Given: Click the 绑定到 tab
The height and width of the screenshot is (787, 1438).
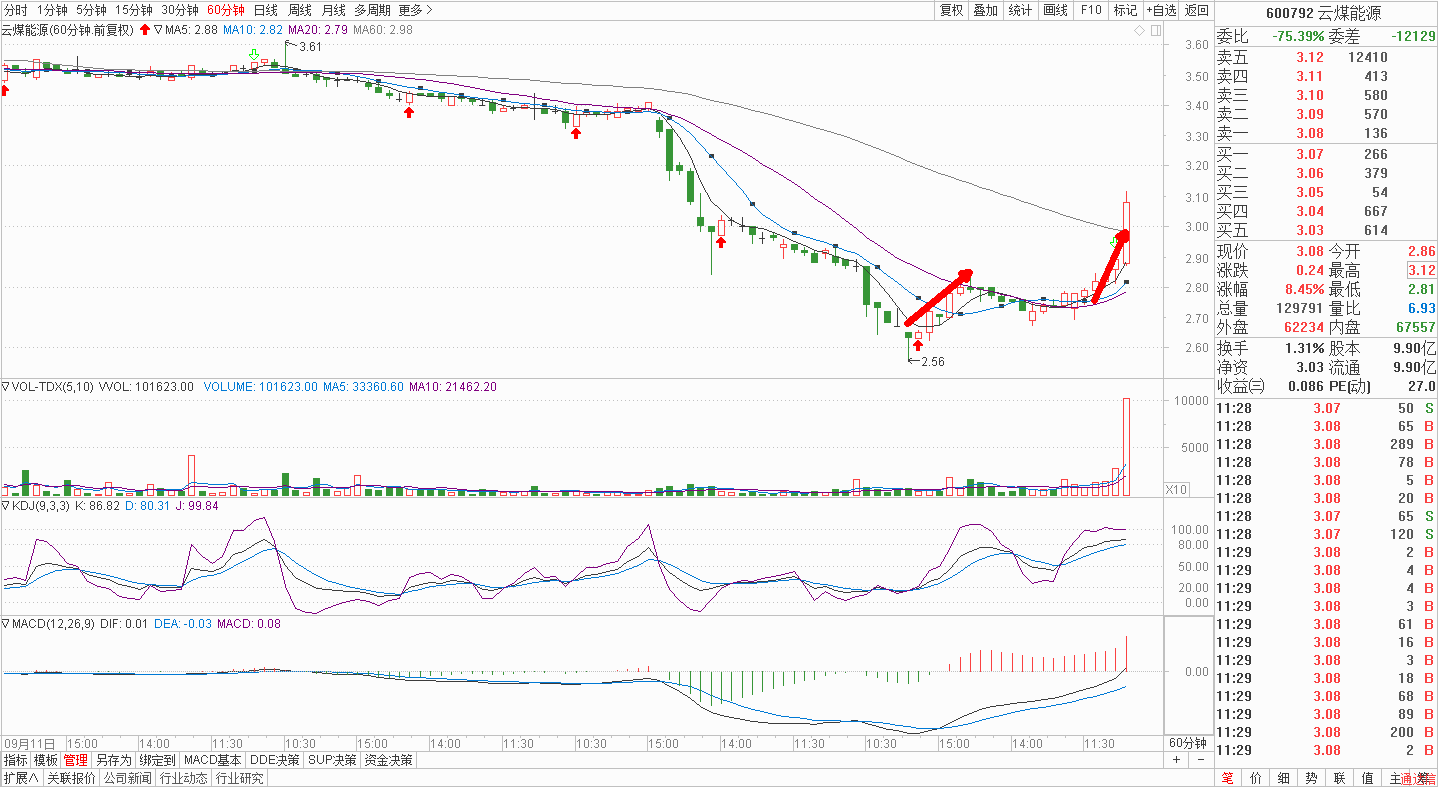Looking at the screenshot, I should (x=157, y=760).
